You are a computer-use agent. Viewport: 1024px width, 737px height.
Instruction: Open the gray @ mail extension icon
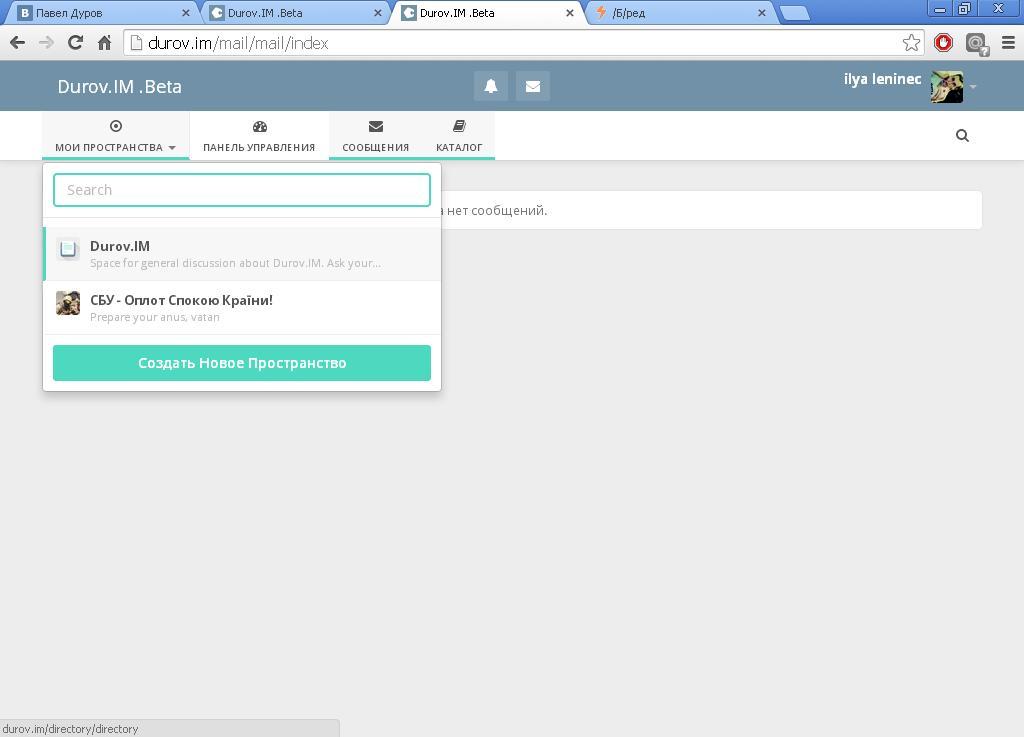pos(976,44)
